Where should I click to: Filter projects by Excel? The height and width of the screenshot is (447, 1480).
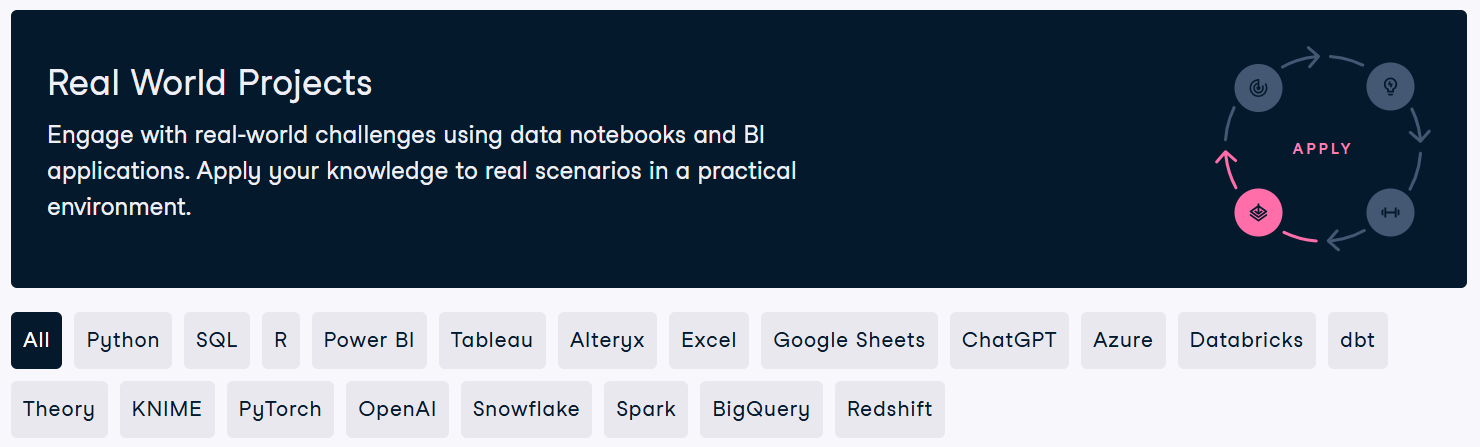tap(709, 340)
